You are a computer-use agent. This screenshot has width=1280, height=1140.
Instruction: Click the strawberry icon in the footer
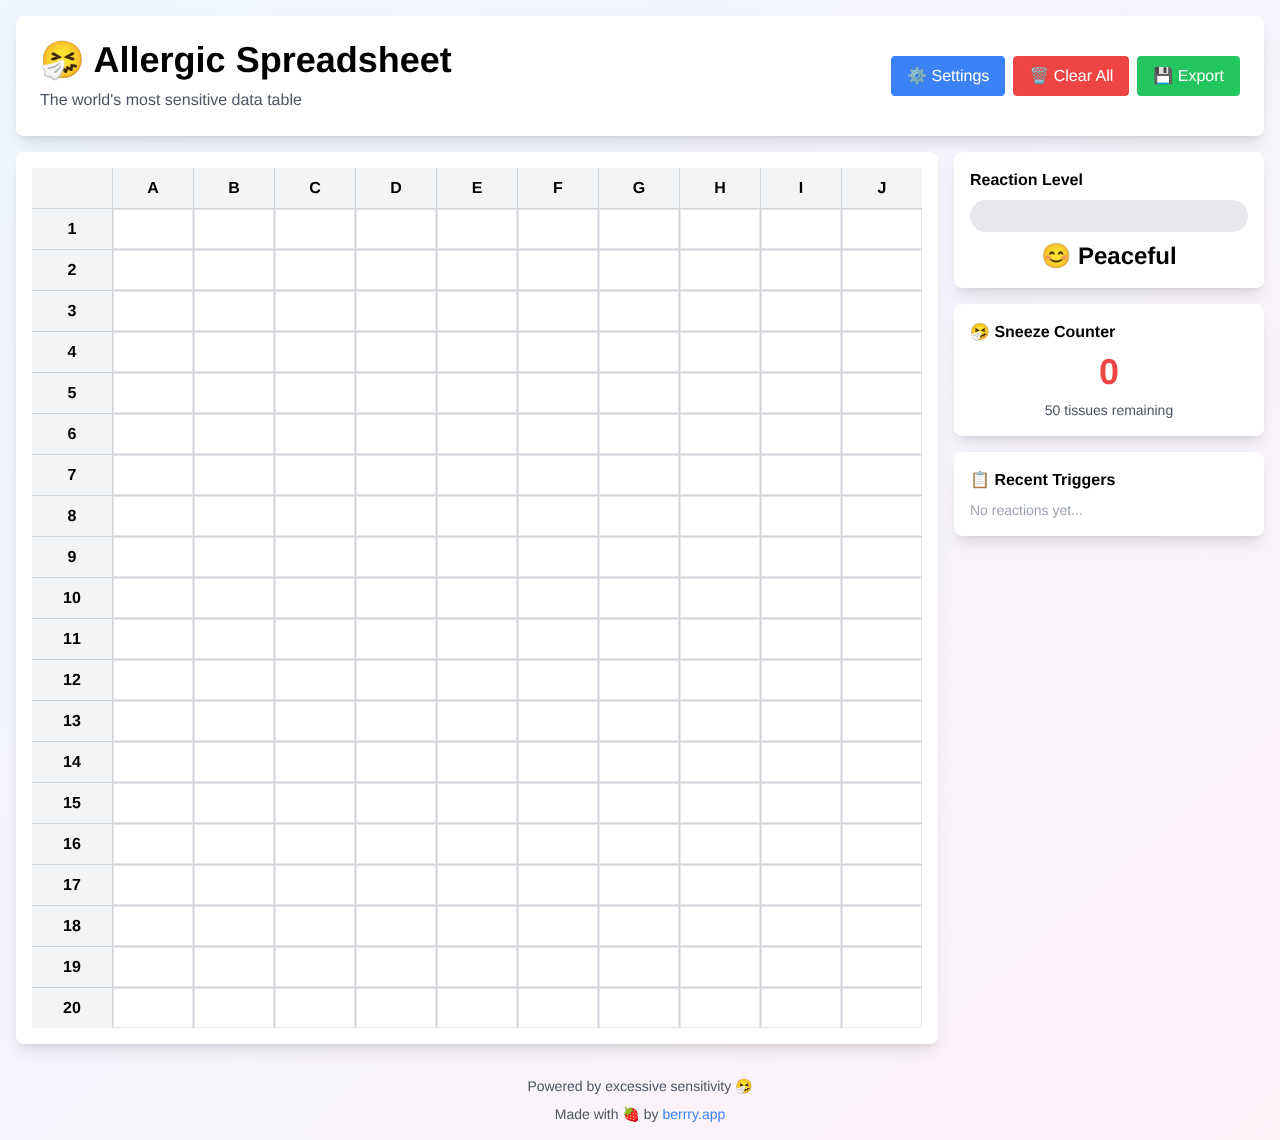click(x=630, y=1113)
